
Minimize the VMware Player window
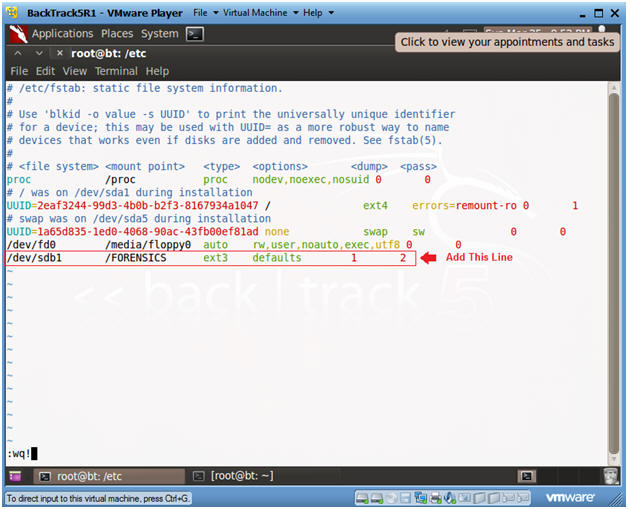pos(583,14)
